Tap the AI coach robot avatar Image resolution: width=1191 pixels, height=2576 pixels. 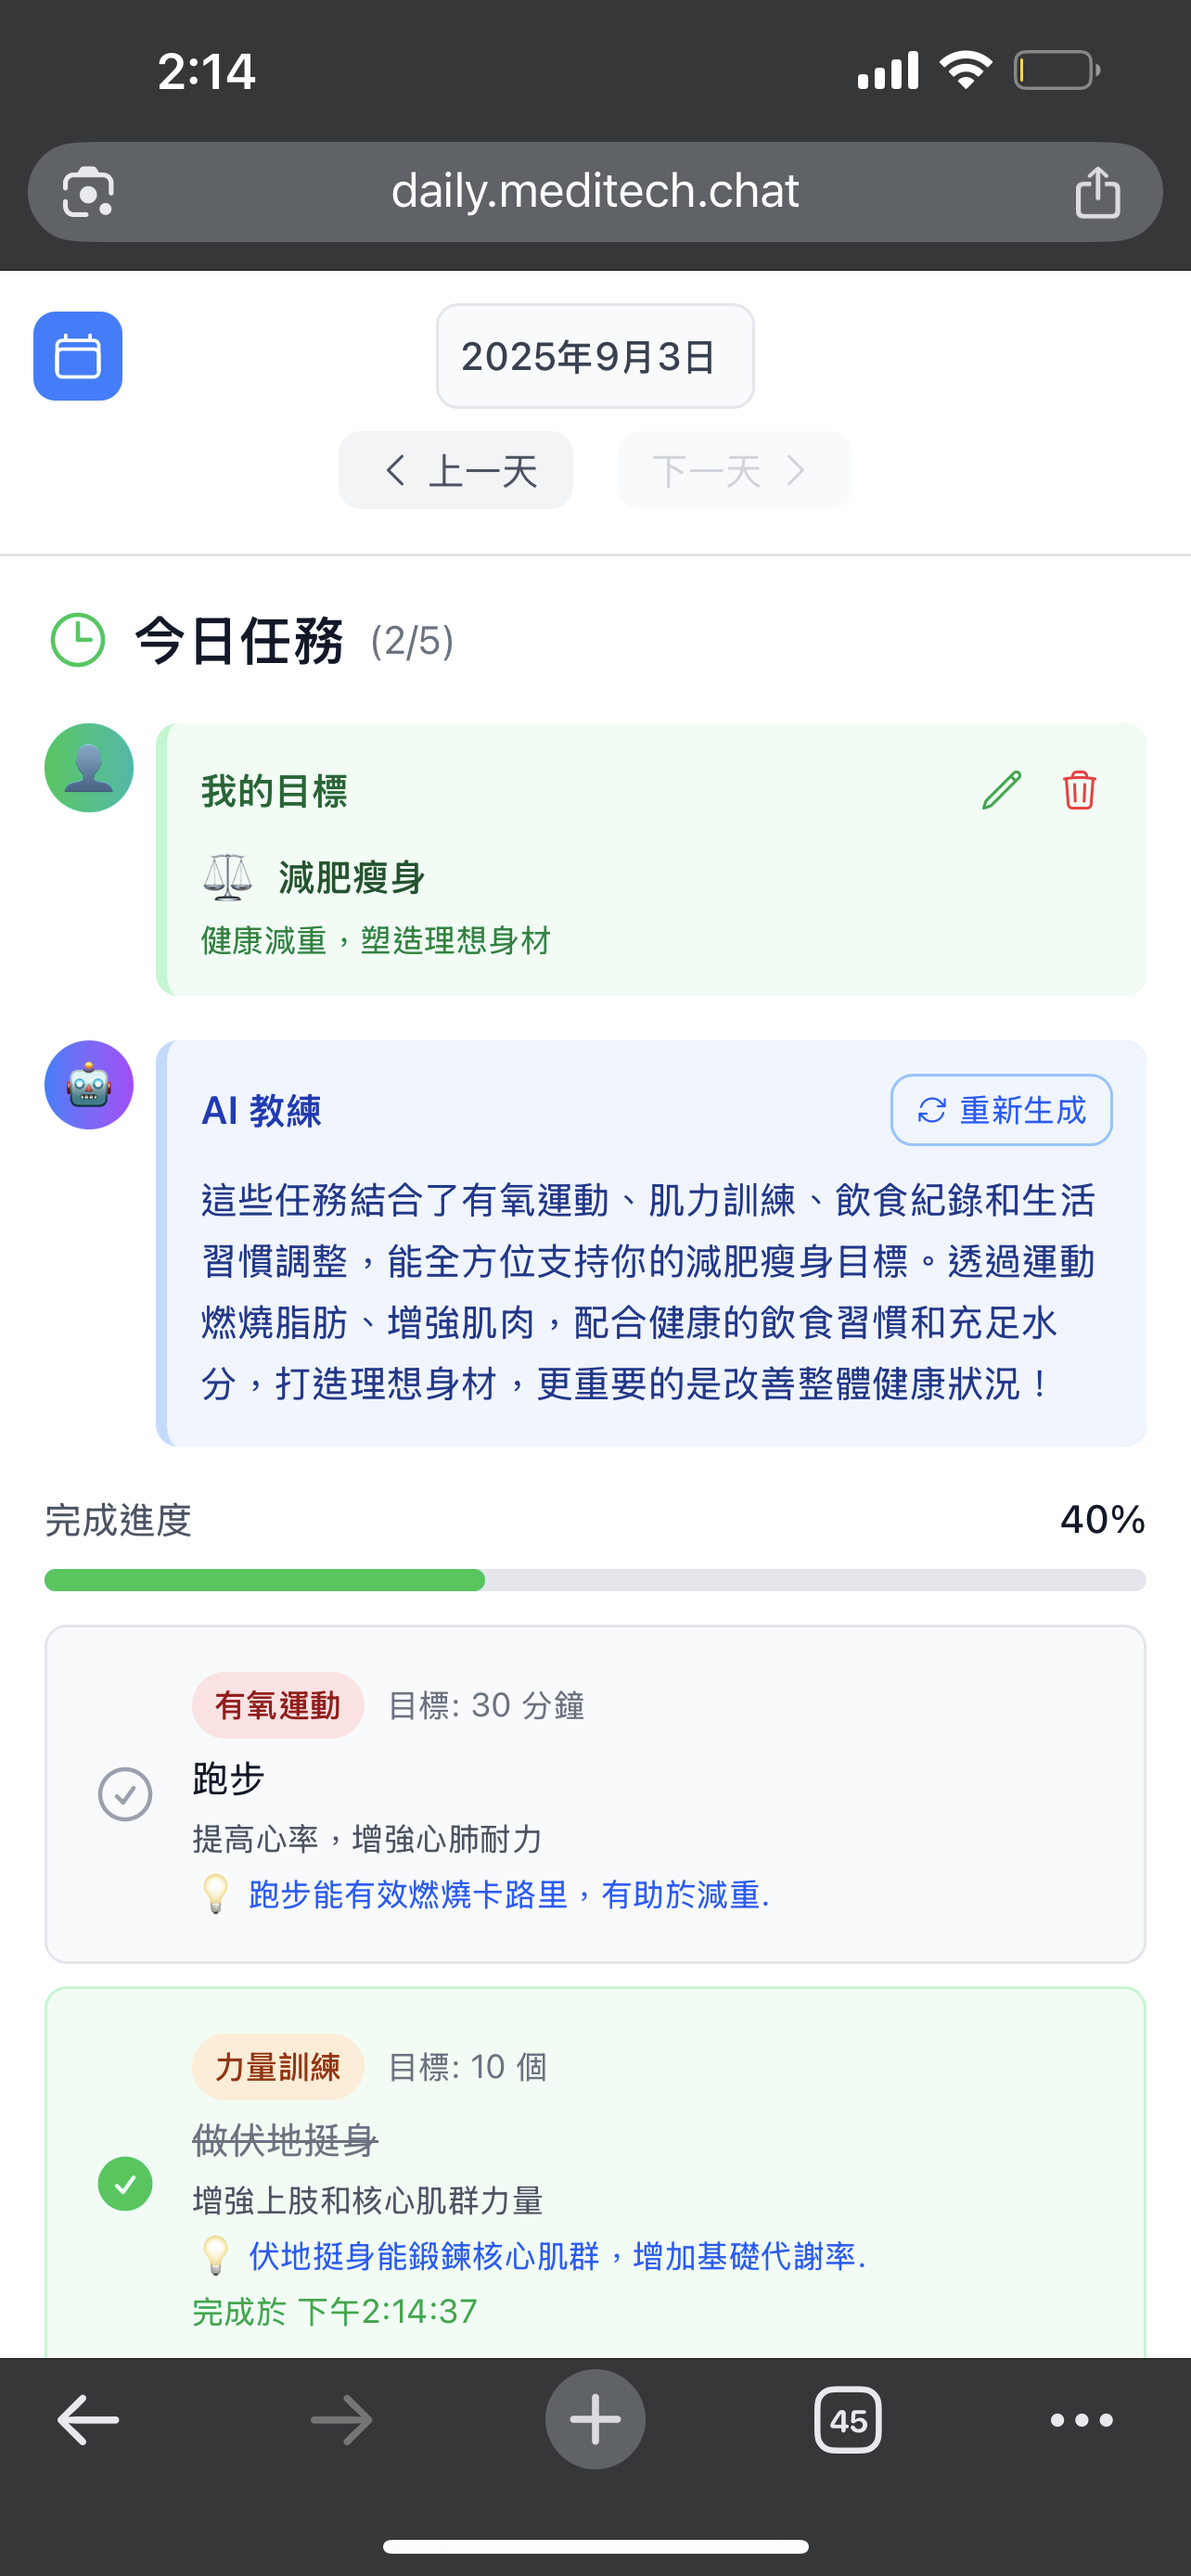tap(89, 1085)
